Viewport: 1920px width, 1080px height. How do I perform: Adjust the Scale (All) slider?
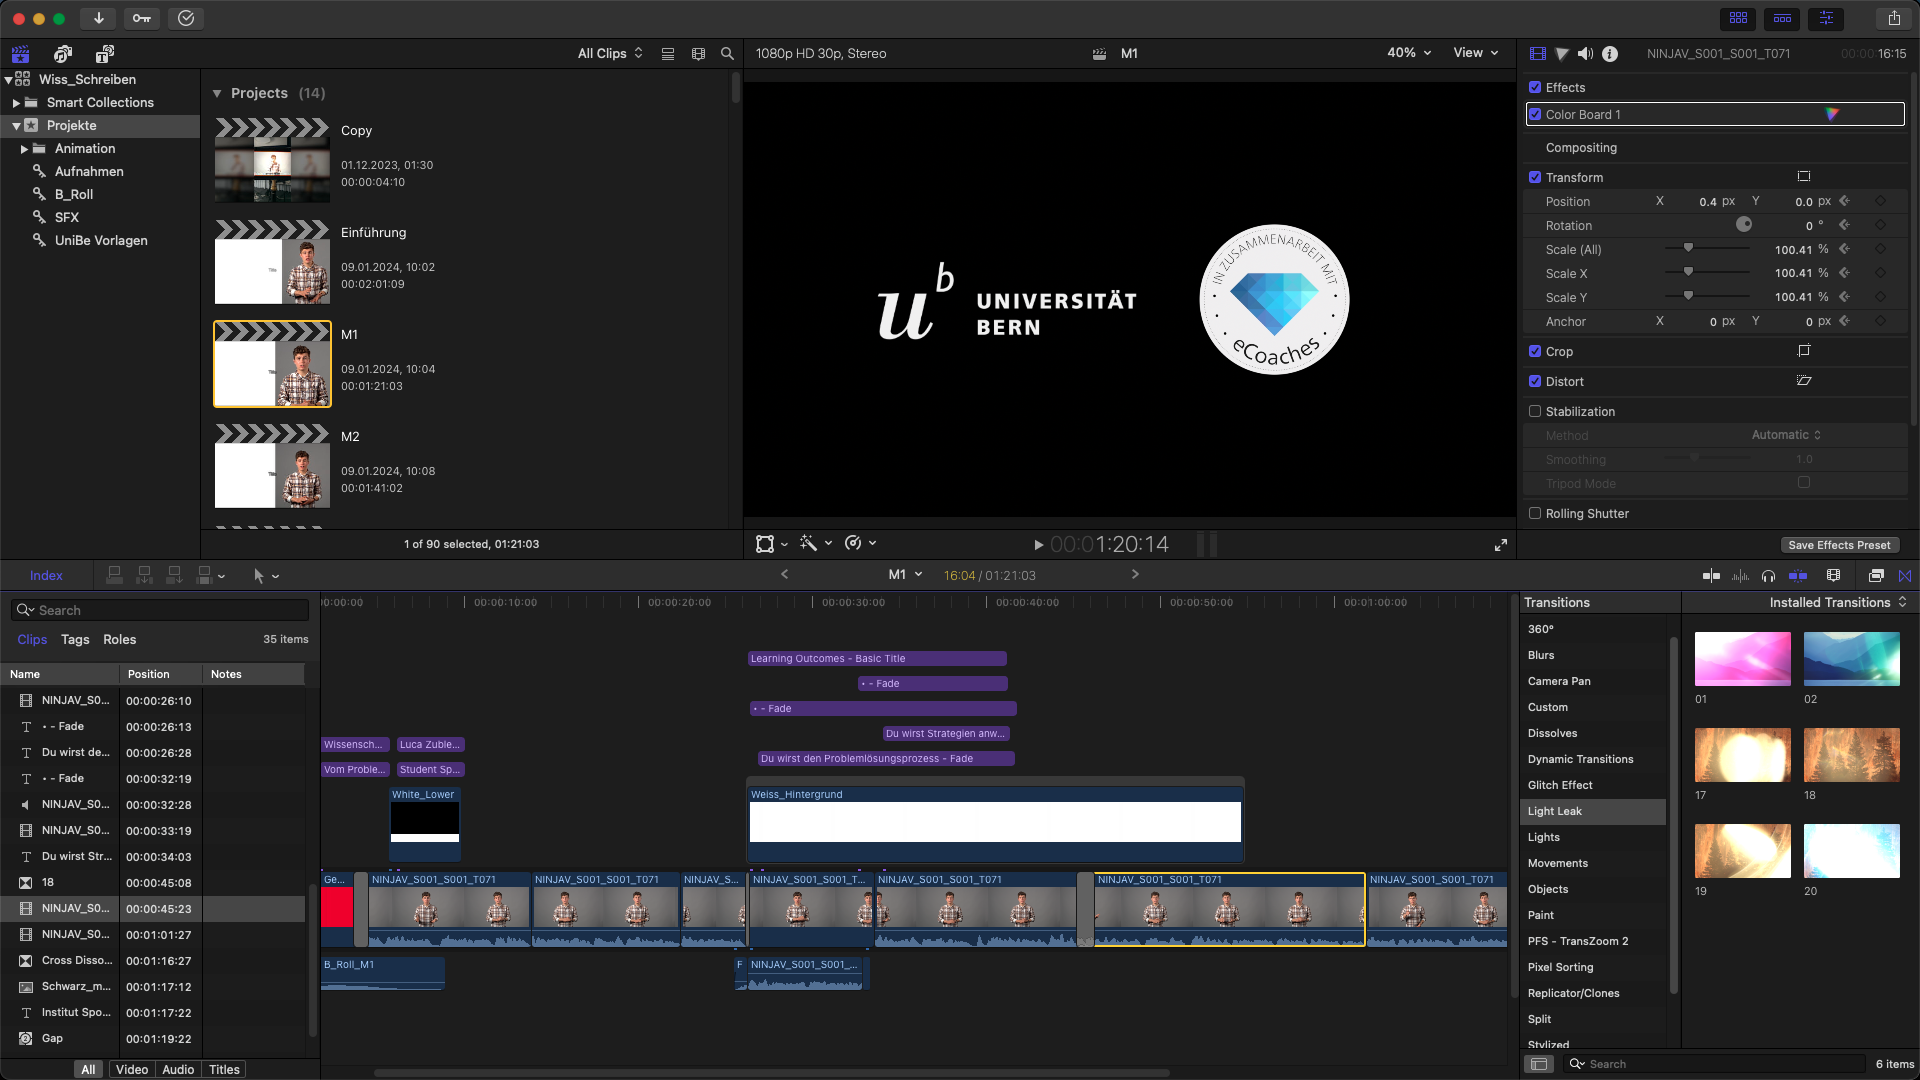[x=1688, y=249]
